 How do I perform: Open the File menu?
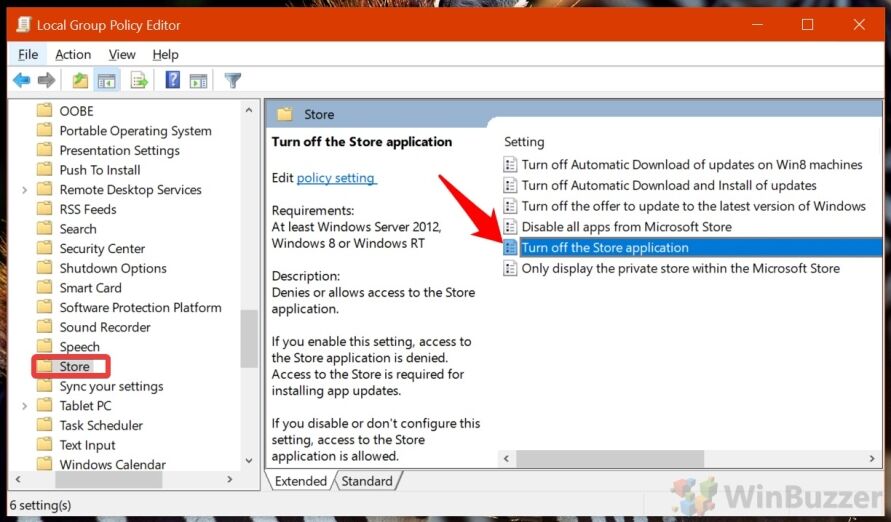pos(28,55)
